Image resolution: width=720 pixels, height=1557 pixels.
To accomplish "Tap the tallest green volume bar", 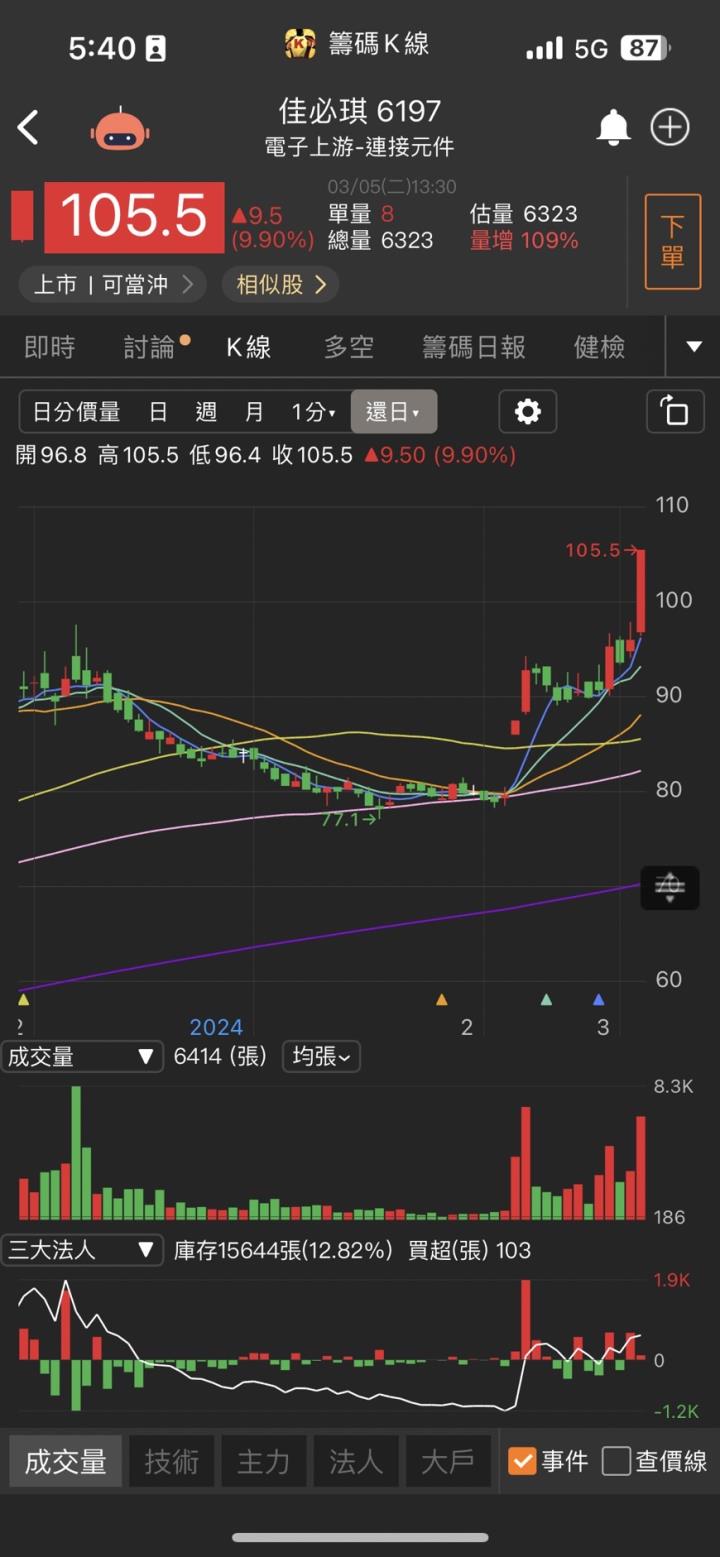I will point(76,1152).
